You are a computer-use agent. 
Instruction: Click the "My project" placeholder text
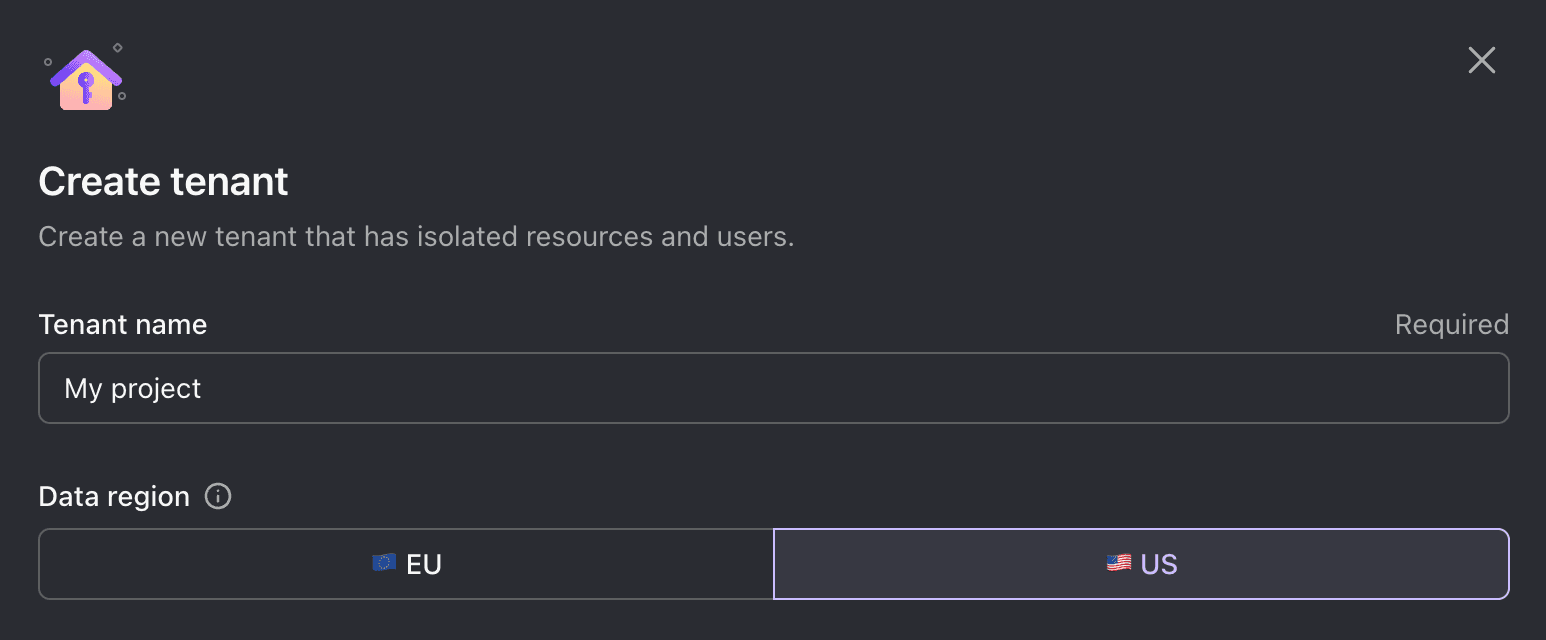[133, 388]
